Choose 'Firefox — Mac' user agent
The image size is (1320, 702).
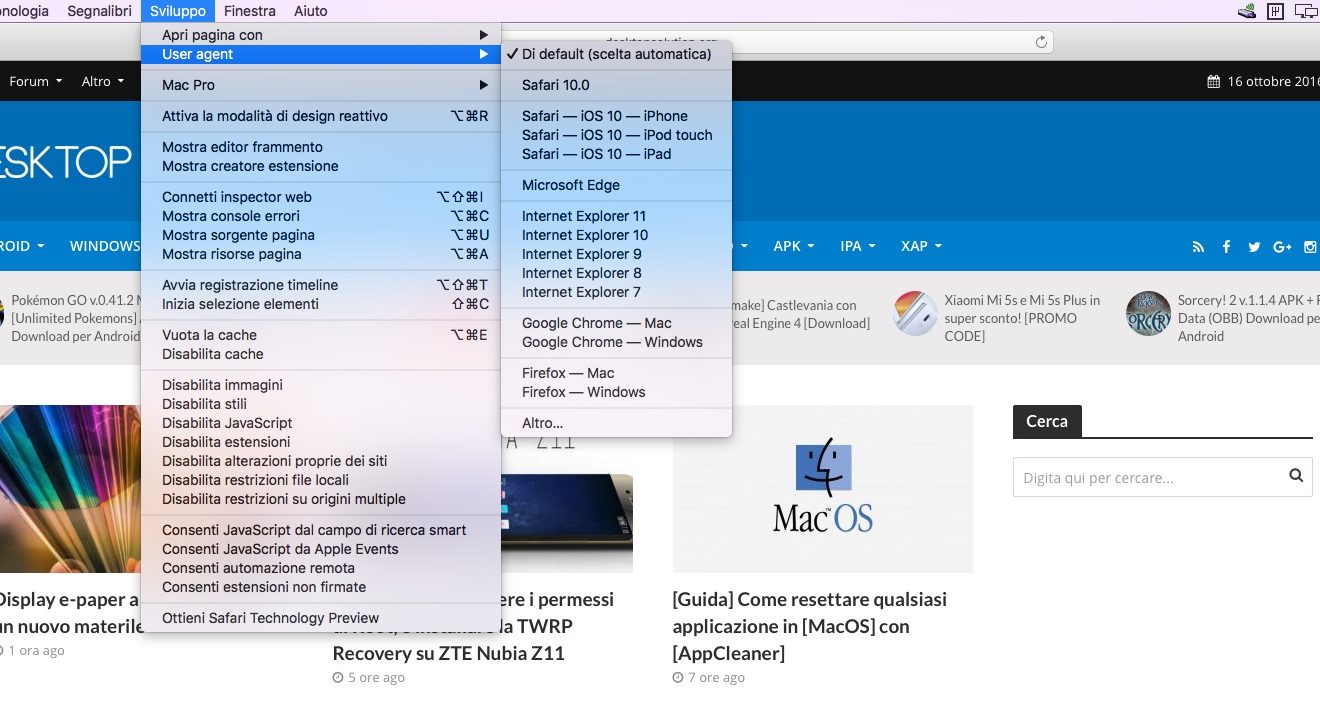(616, 373)
